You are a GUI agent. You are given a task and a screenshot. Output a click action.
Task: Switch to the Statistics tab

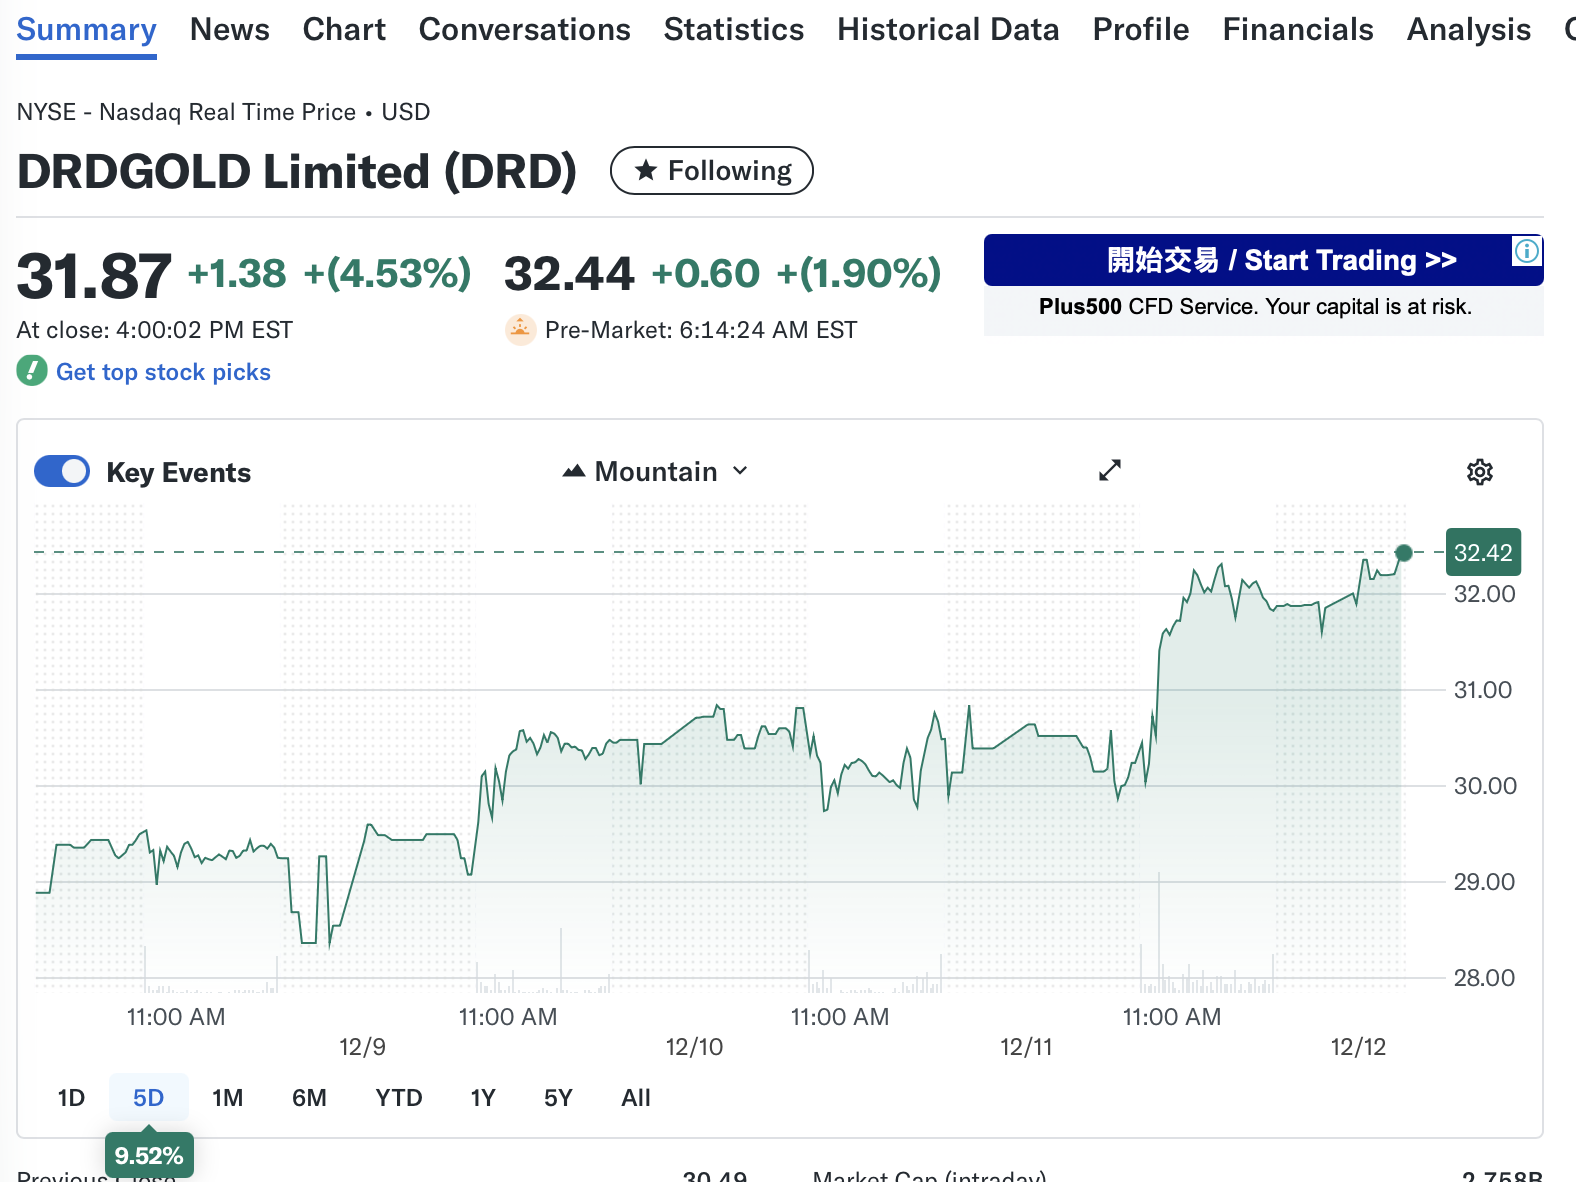tap(733, 30)
